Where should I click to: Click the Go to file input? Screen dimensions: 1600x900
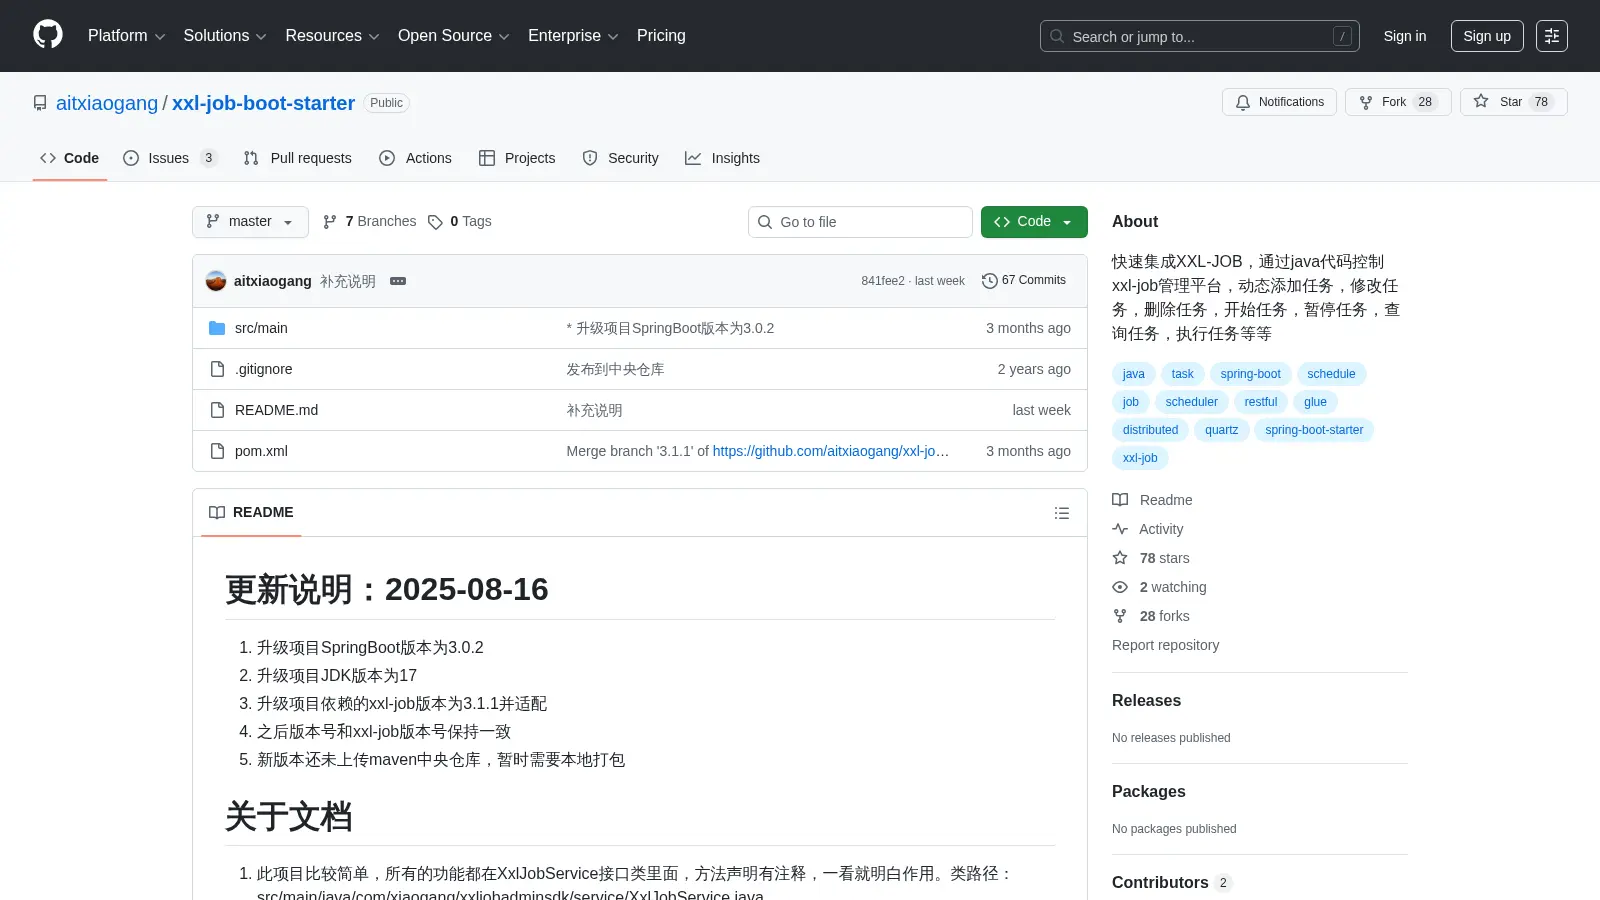(x=860, y=222)
